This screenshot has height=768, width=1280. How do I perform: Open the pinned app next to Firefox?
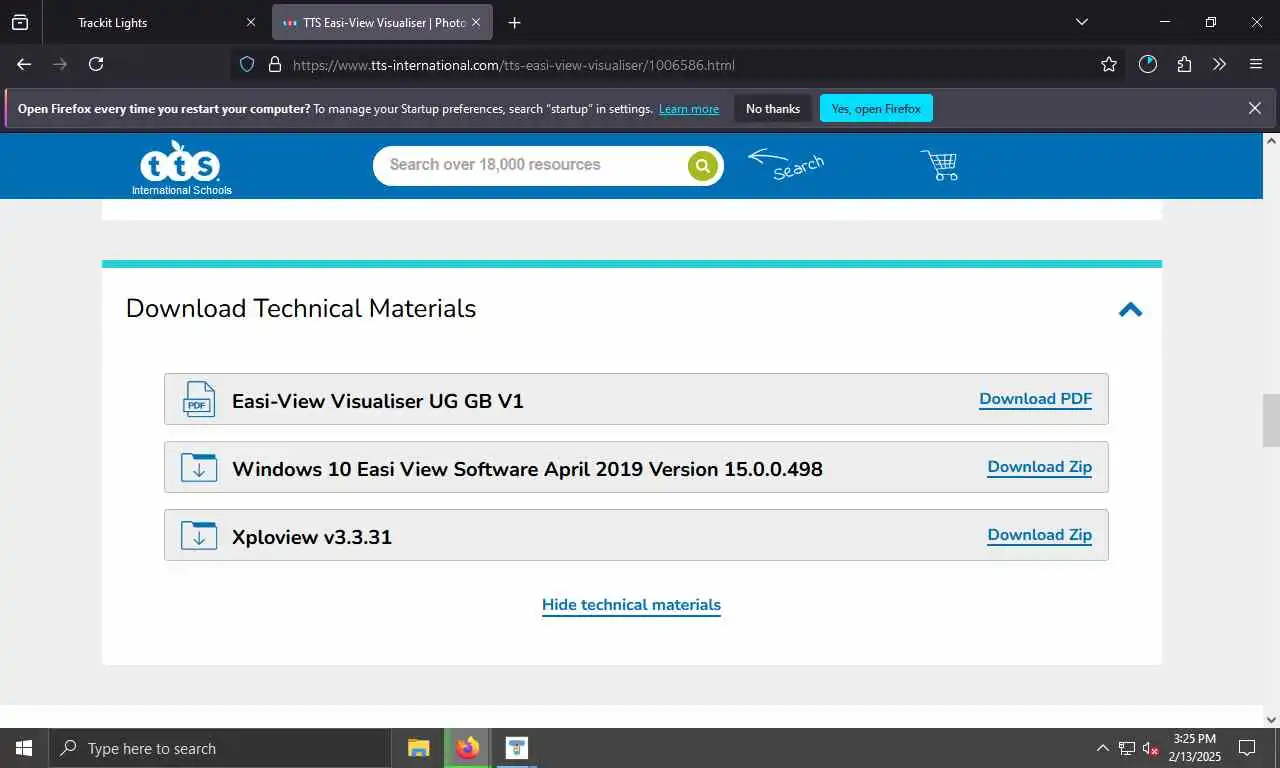click(516, 748)
